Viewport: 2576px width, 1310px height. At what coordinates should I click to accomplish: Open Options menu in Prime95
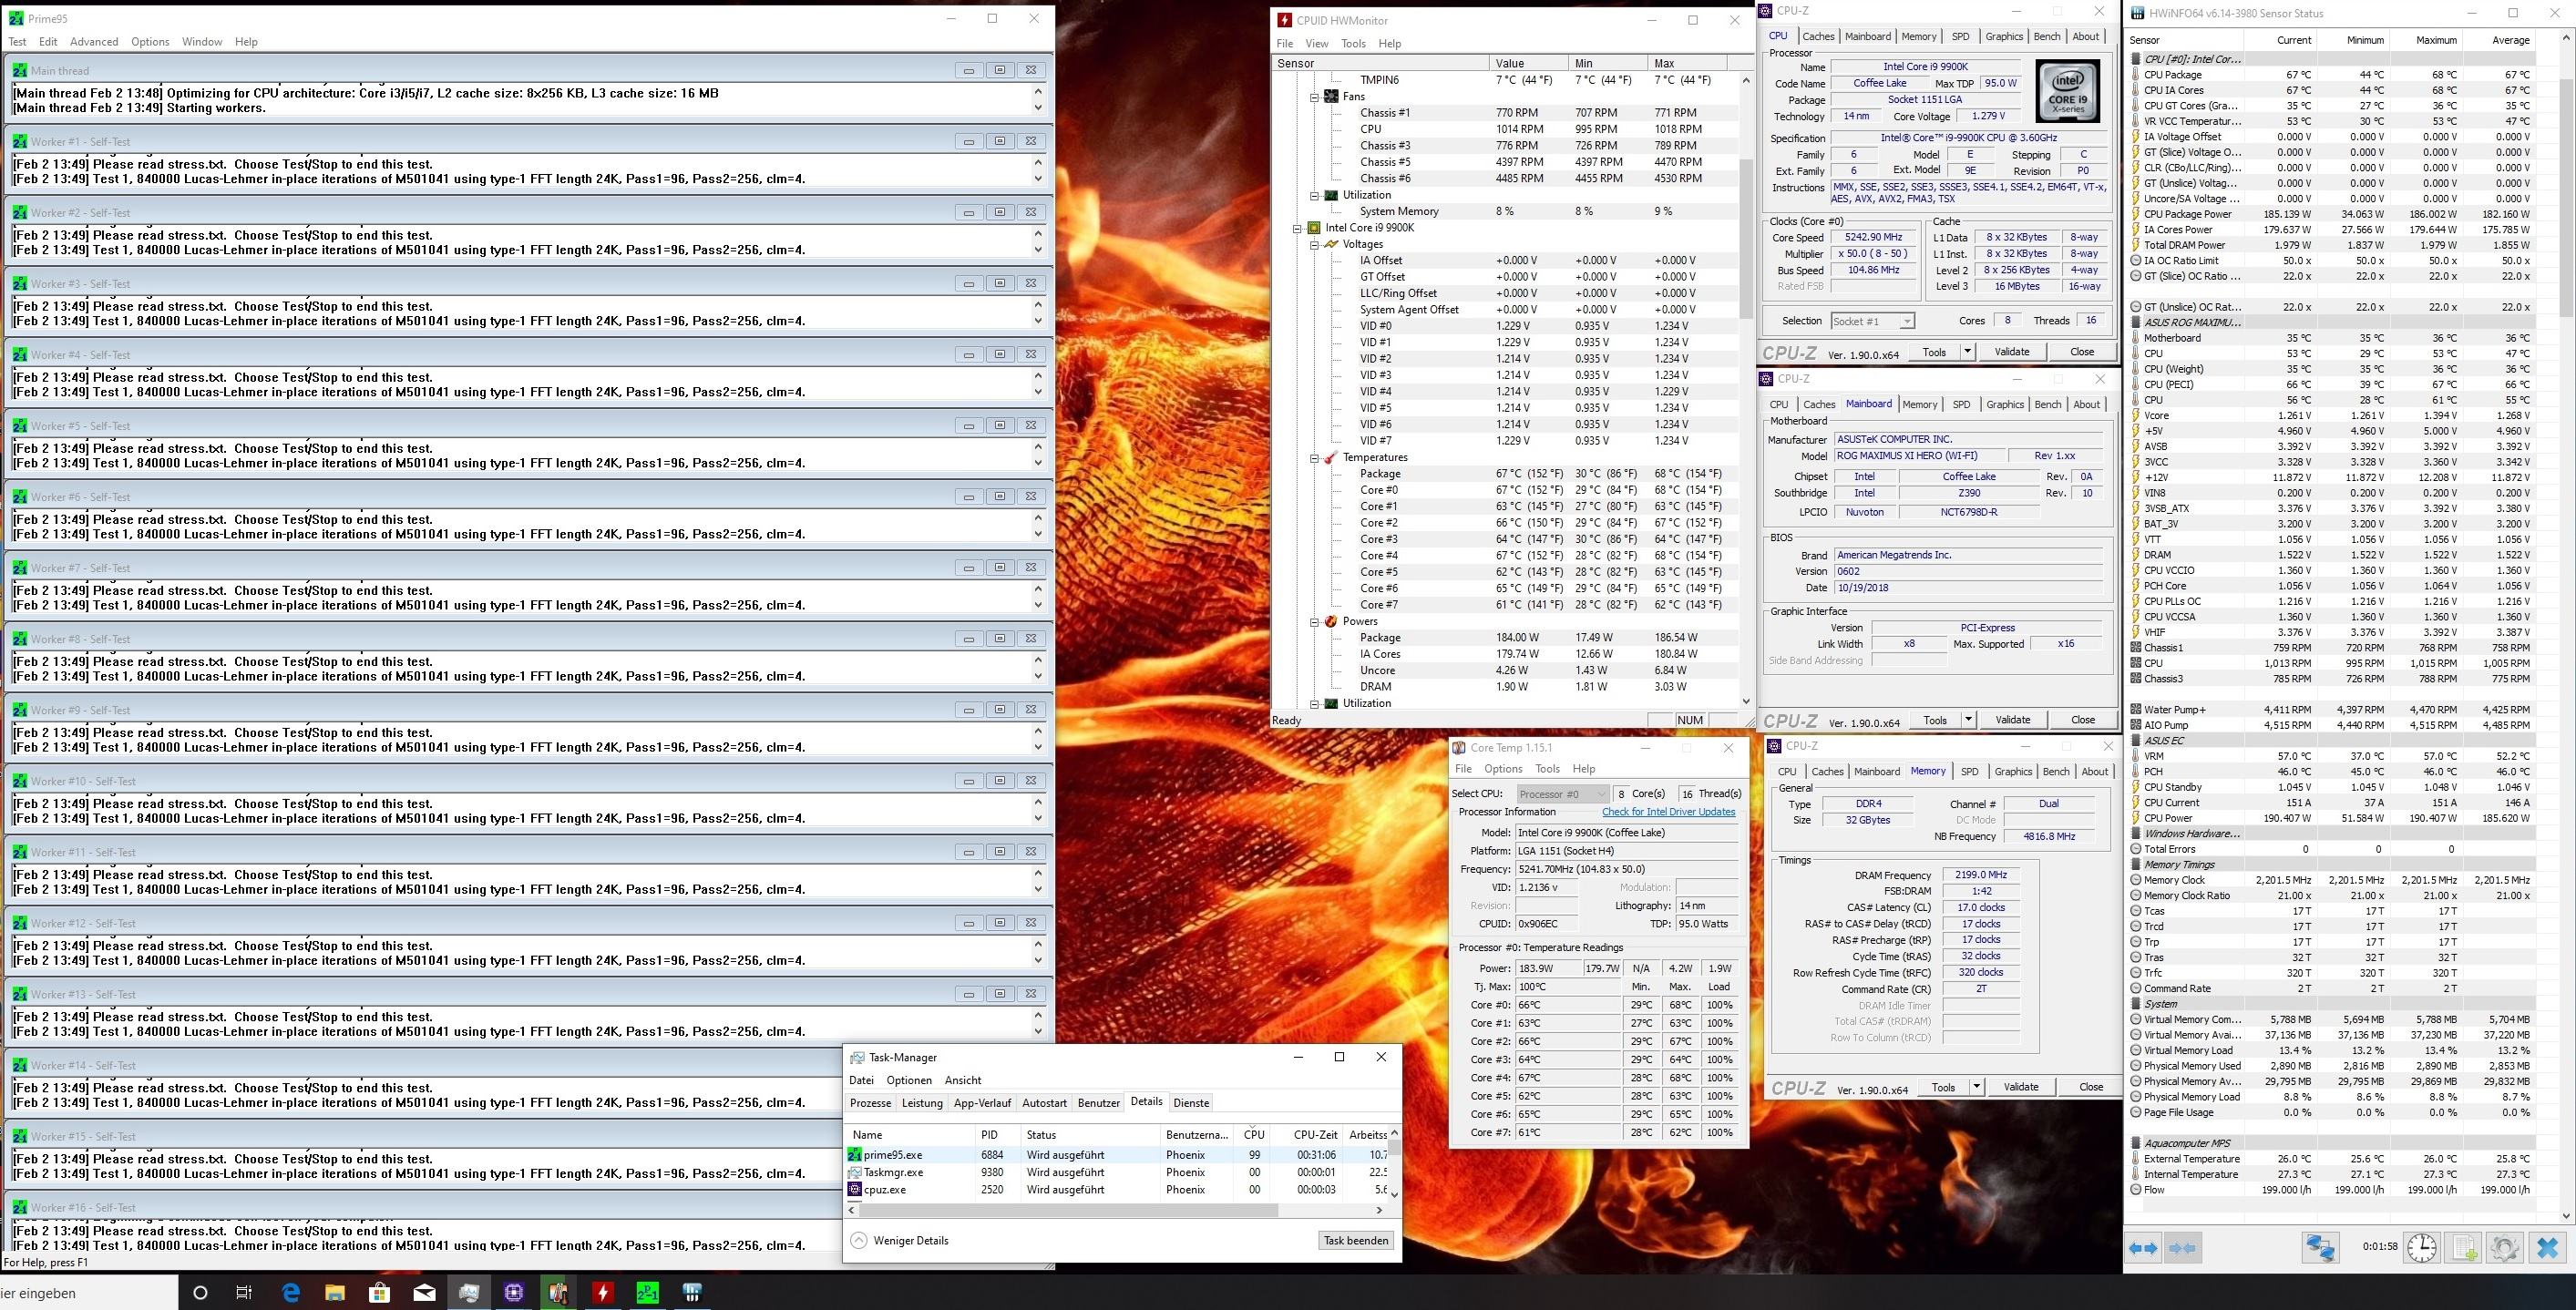pyautogui.click(x=150, y=42)
